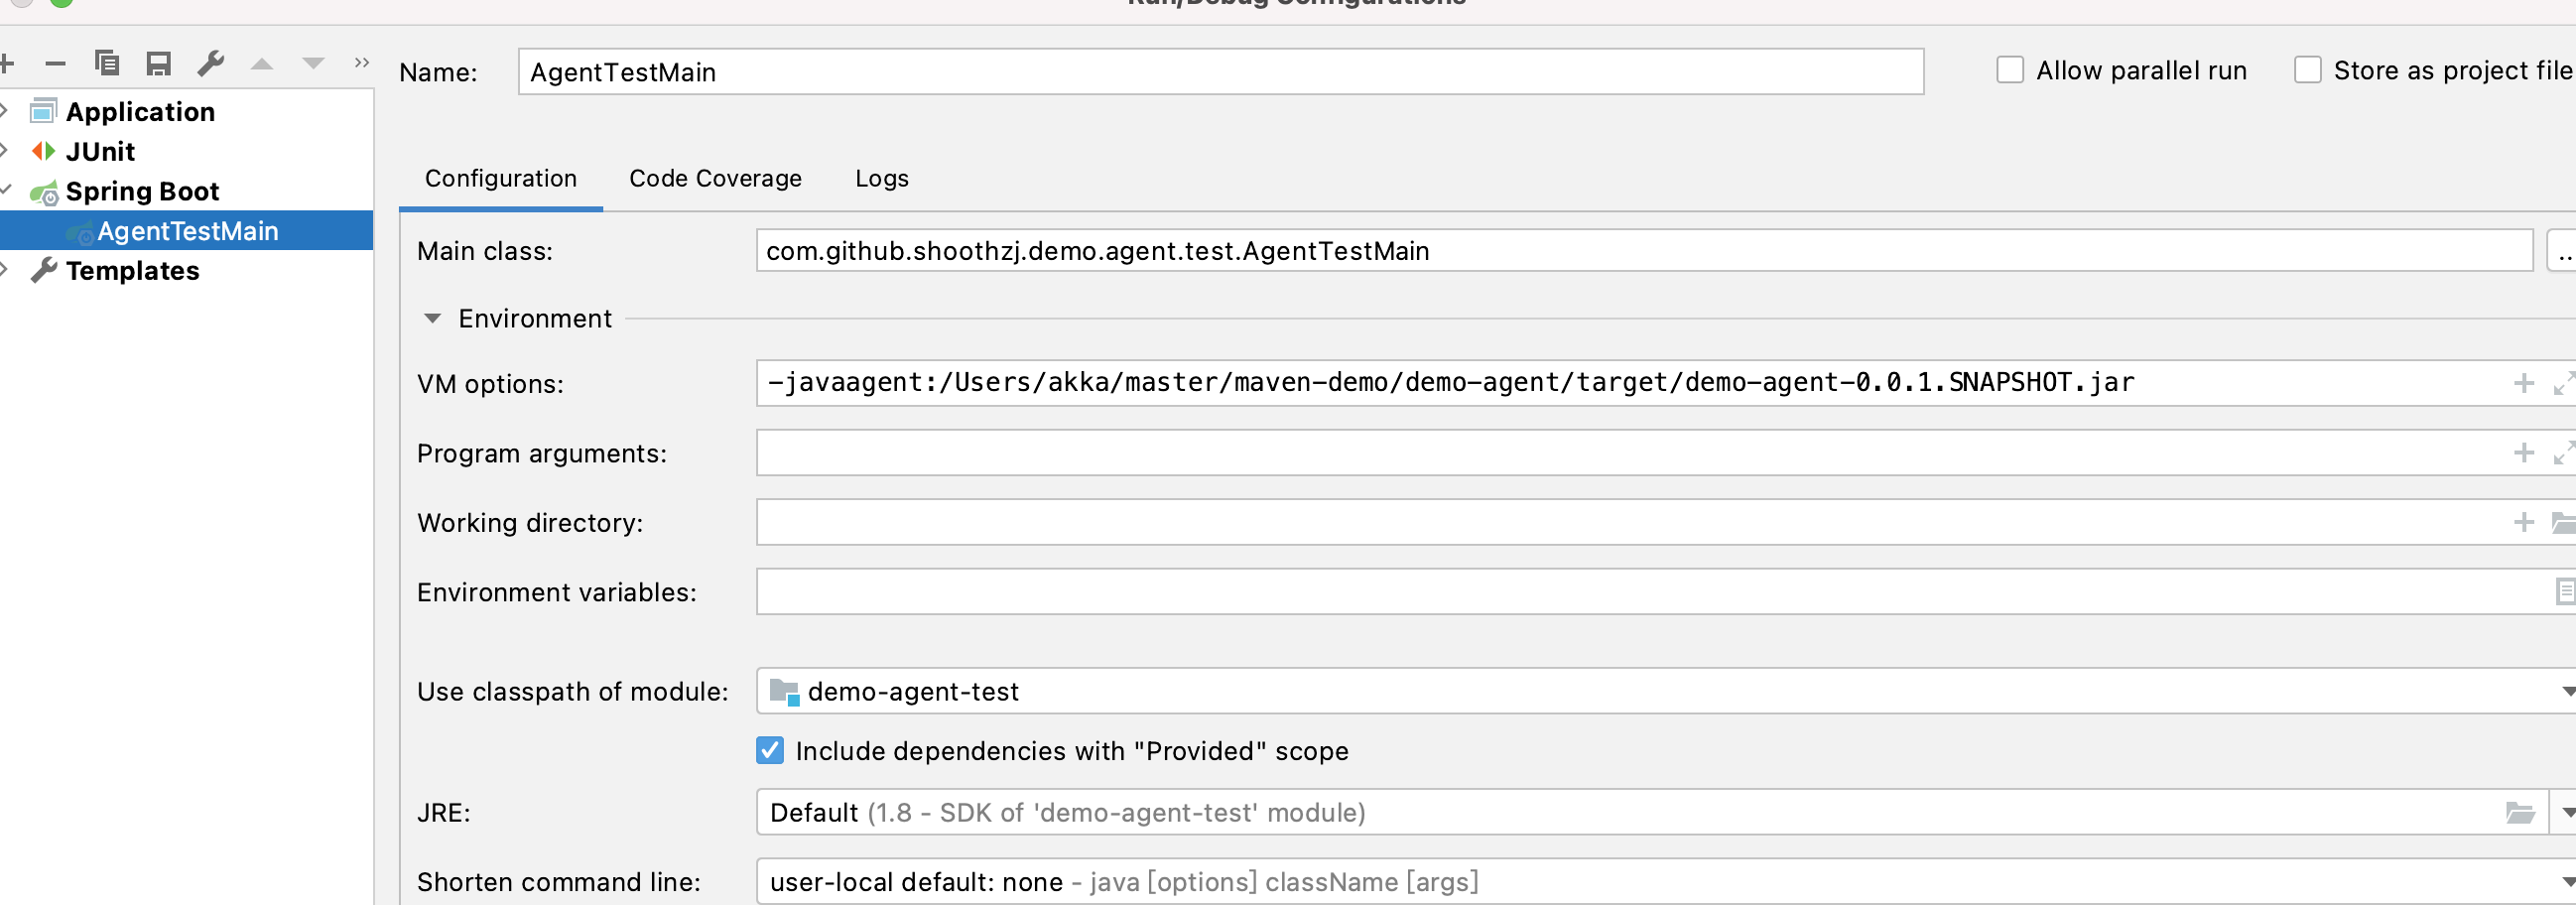
Task: Open edit templates via wrench icon
Action: 210,64
